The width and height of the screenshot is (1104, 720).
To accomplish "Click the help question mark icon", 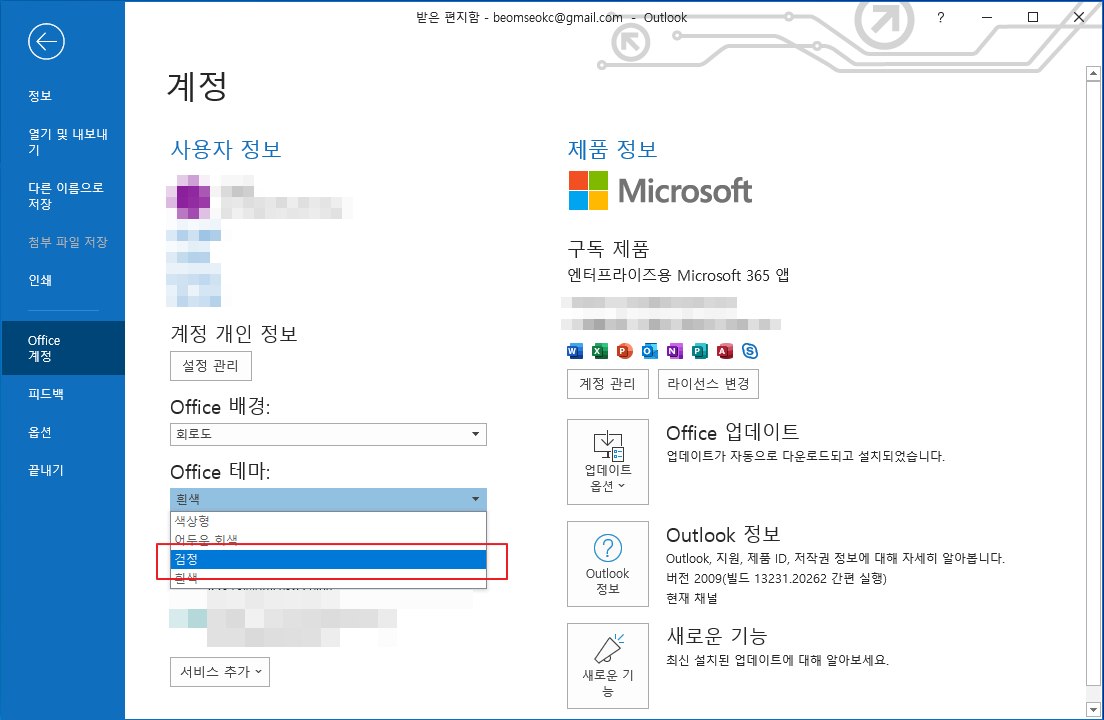I will [x=941, y=18].
